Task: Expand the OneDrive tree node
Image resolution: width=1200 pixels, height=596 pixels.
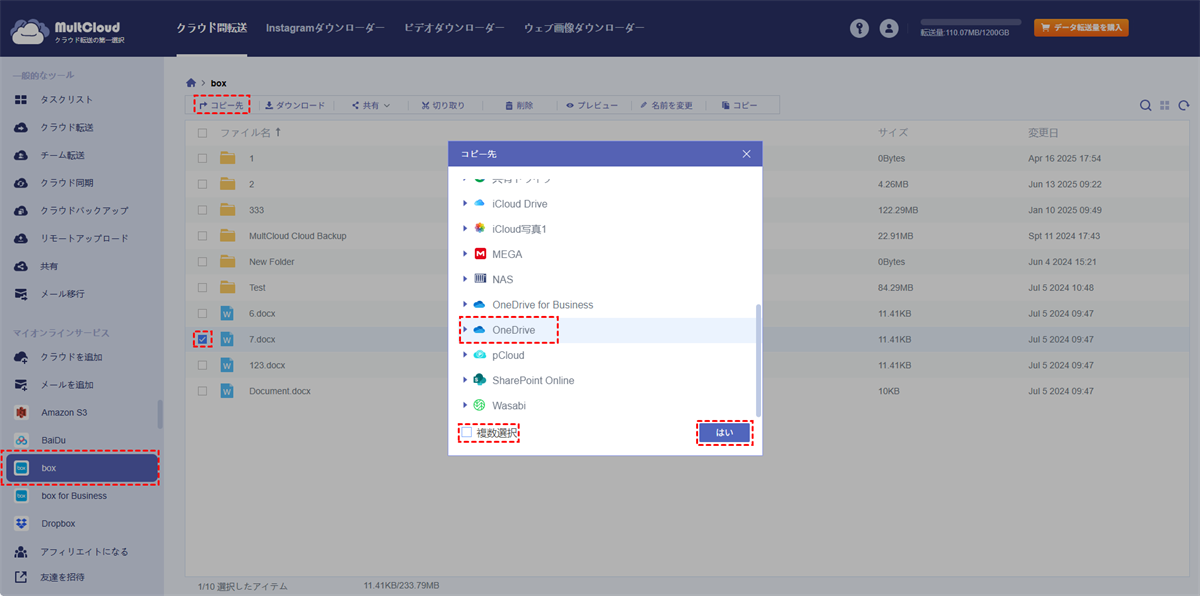Action: pos(465,330)
